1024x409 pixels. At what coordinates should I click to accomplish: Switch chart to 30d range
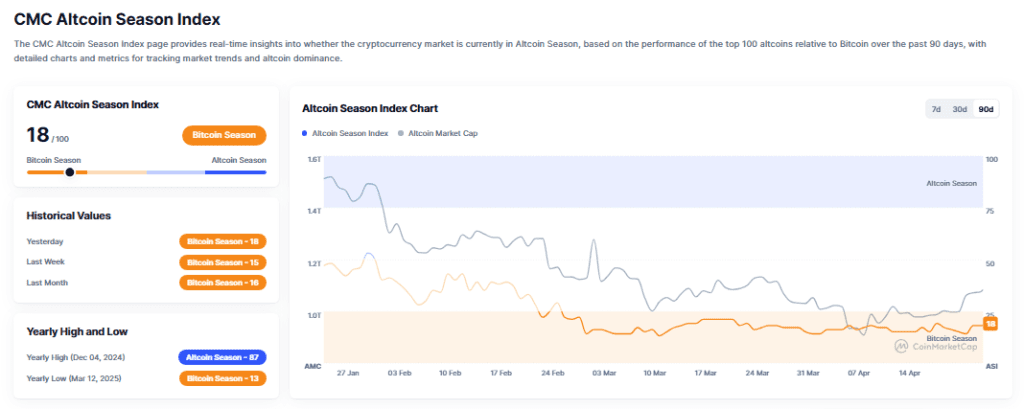coord(959,109)
